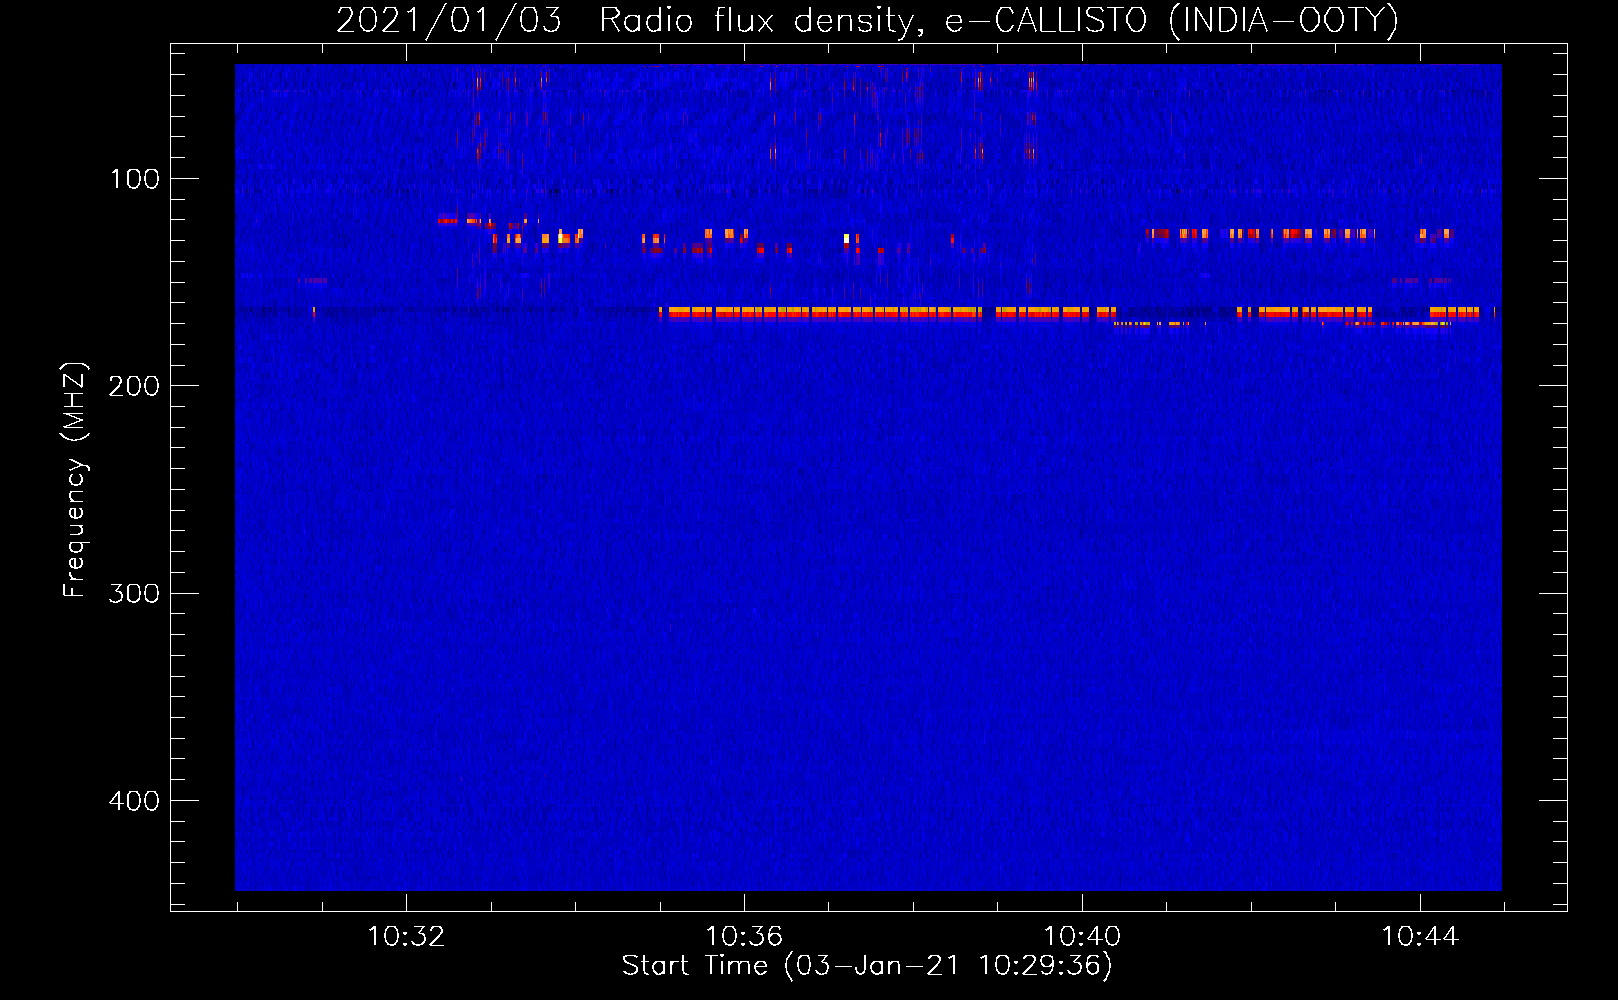Screen dimensions: 1618x1000
Task: Click the 10:32 time tick label
Action: point(406,937)
